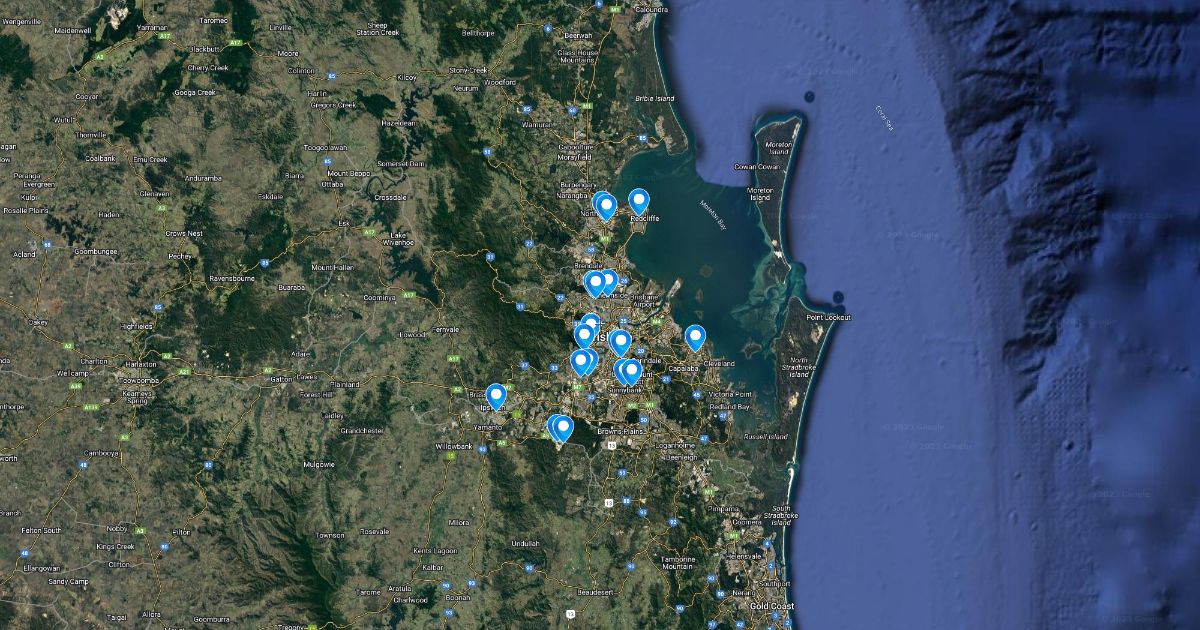Image resolution: width=1200 pixels, height=630 pixels.
Task: Click the Allora label
Action: [x=151, y=613]
